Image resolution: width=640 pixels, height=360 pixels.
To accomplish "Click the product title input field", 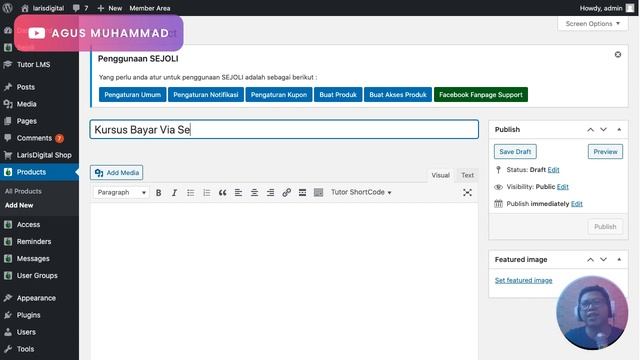I will tap(284, 129).
